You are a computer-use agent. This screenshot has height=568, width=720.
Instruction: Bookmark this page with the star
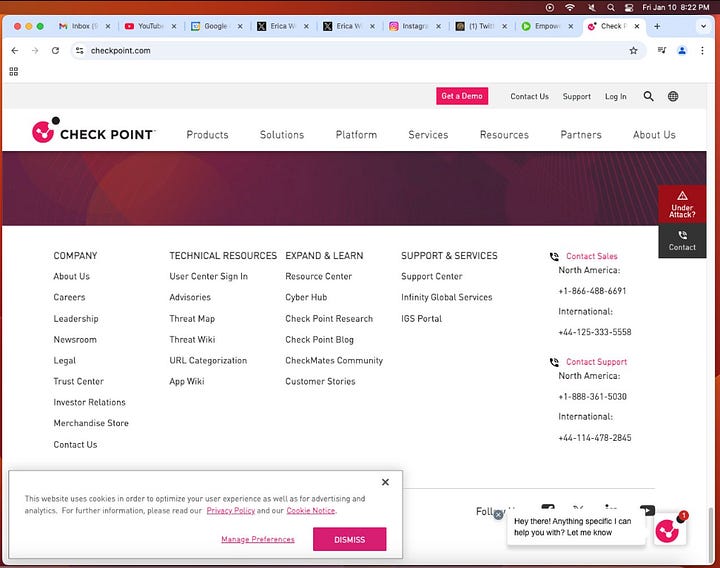point(633,51)
